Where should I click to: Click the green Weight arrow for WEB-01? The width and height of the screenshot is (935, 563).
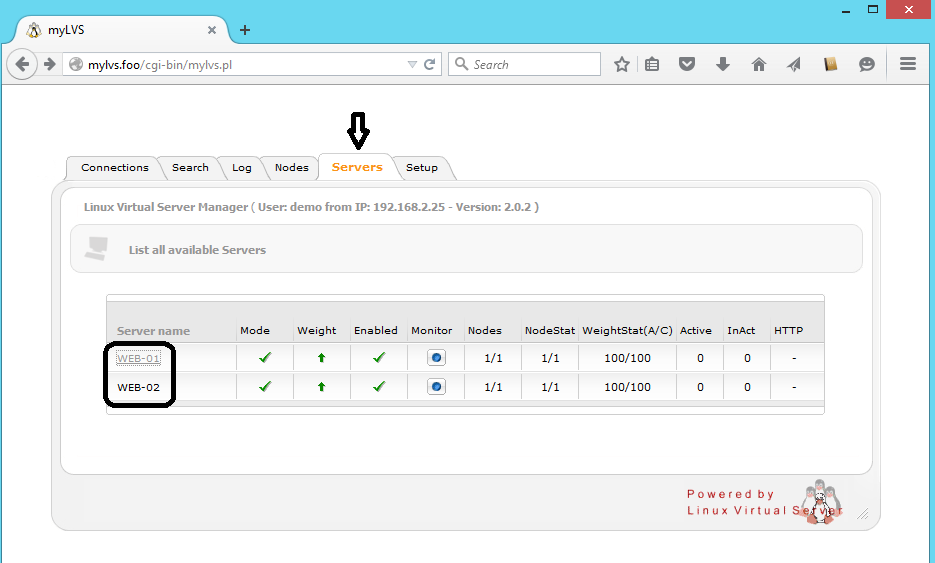[321, 358]
